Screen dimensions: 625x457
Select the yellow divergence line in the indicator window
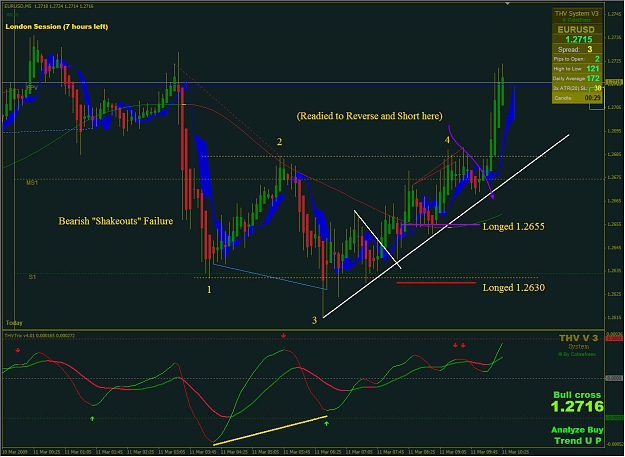[270, 430]
